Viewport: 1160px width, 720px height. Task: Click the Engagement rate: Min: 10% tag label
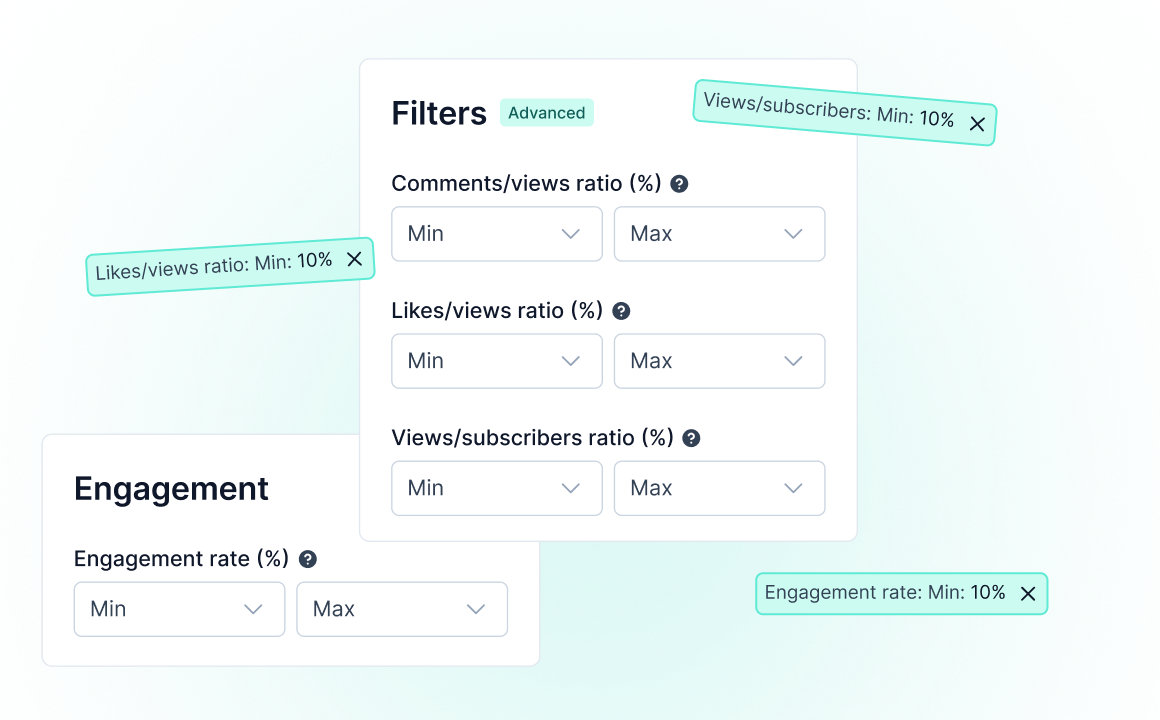[884, 593]
